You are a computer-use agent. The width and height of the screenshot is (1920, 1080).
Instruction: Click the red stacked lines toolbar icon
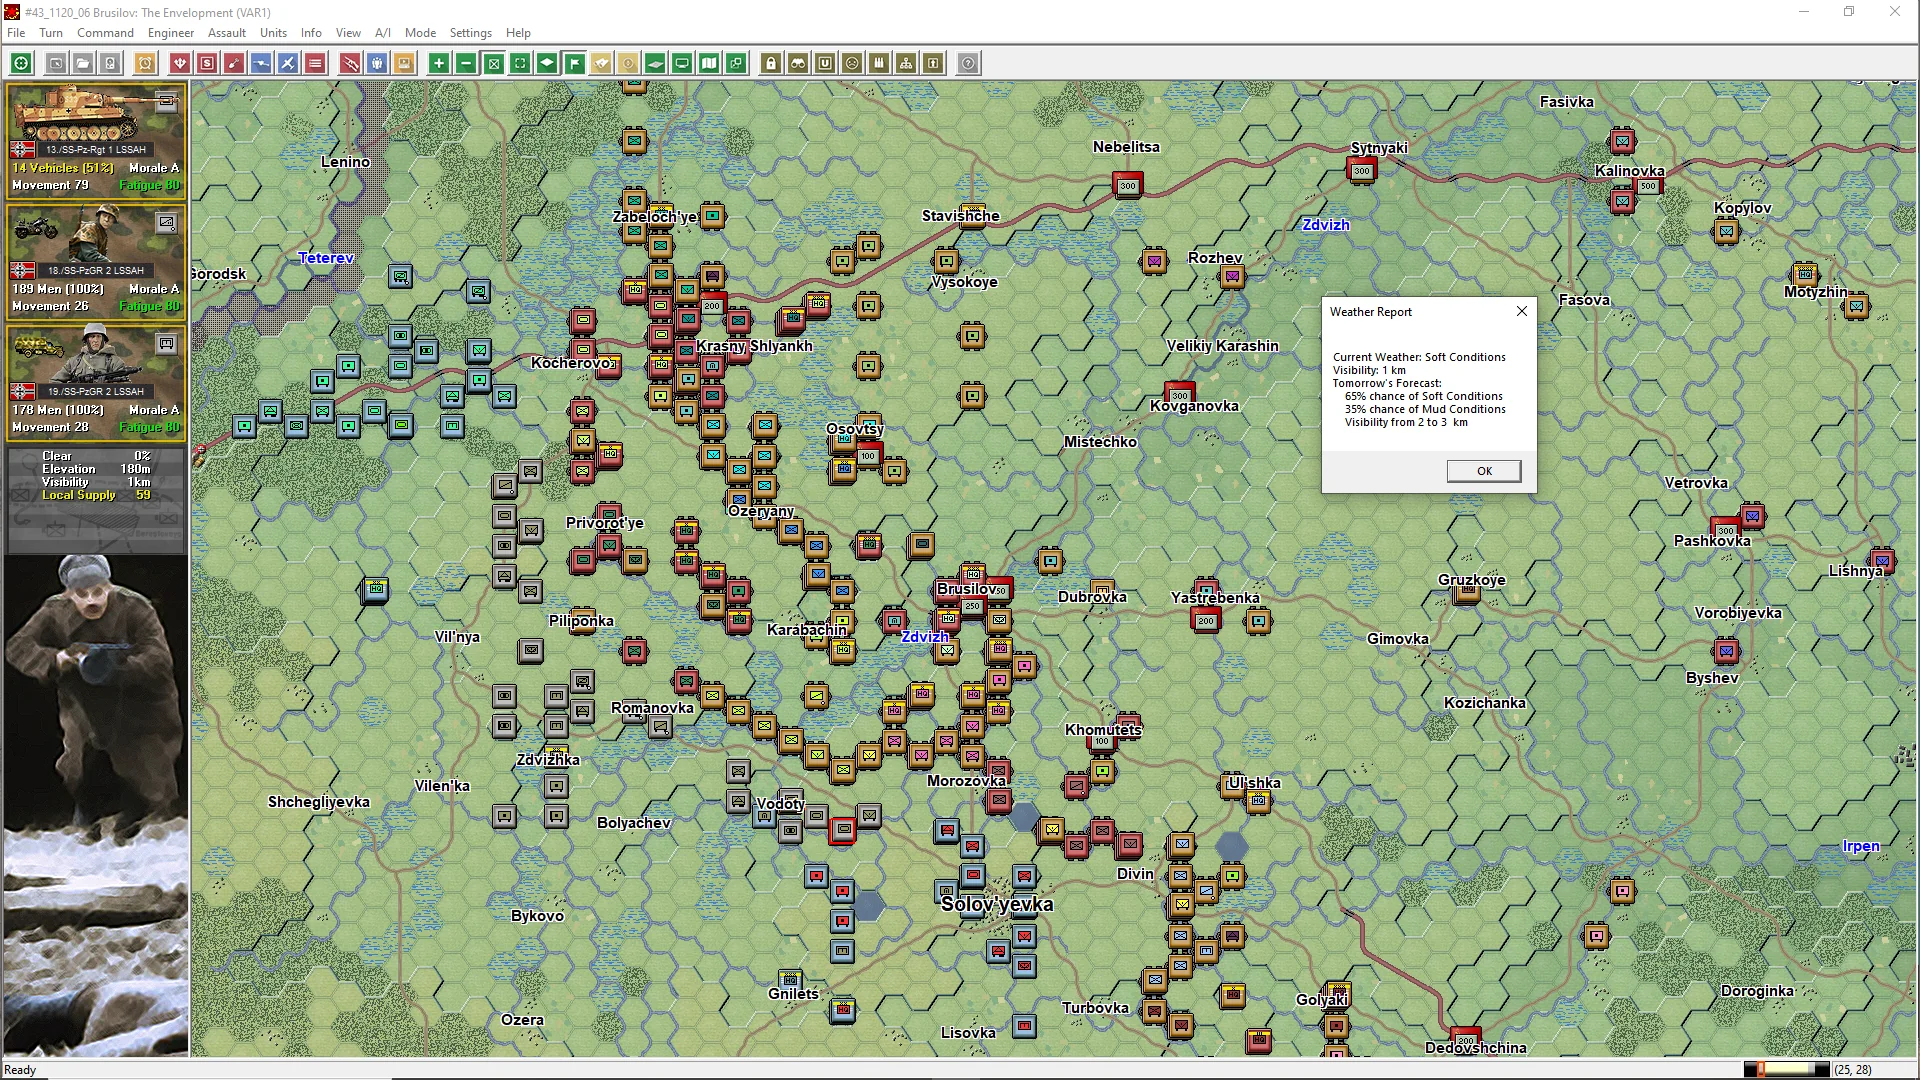click(x=315, y=63)
